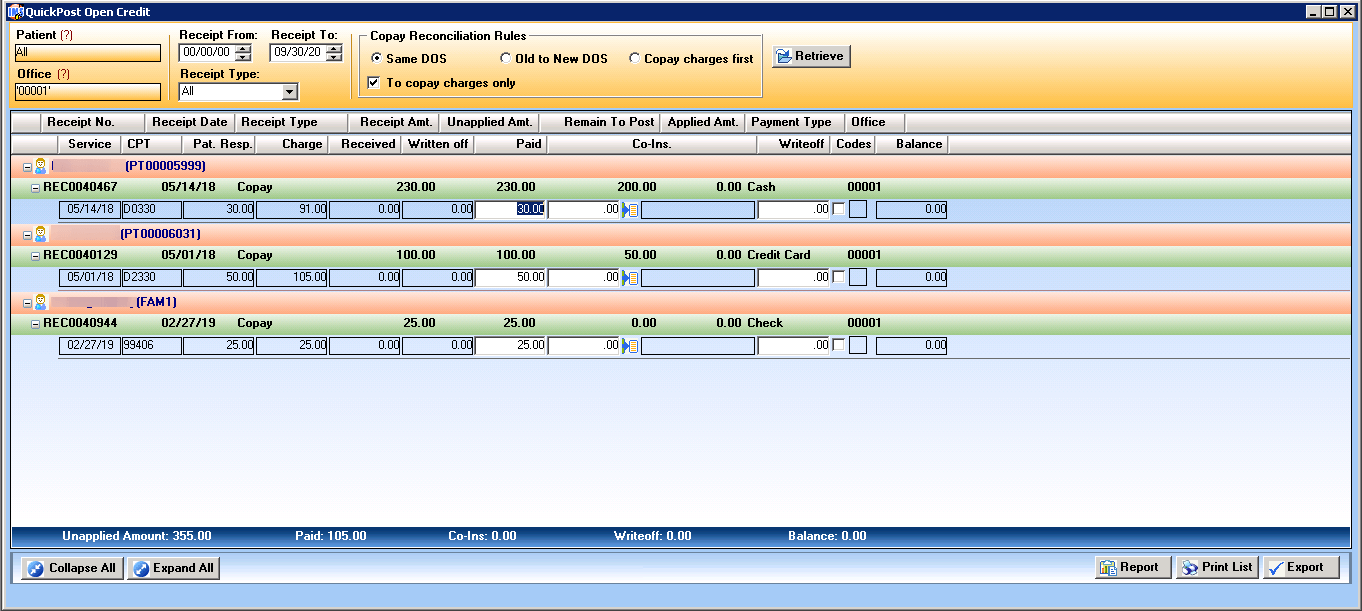Click the Export button
This screenshot has width=1362, height=611.
[1300, 568]
